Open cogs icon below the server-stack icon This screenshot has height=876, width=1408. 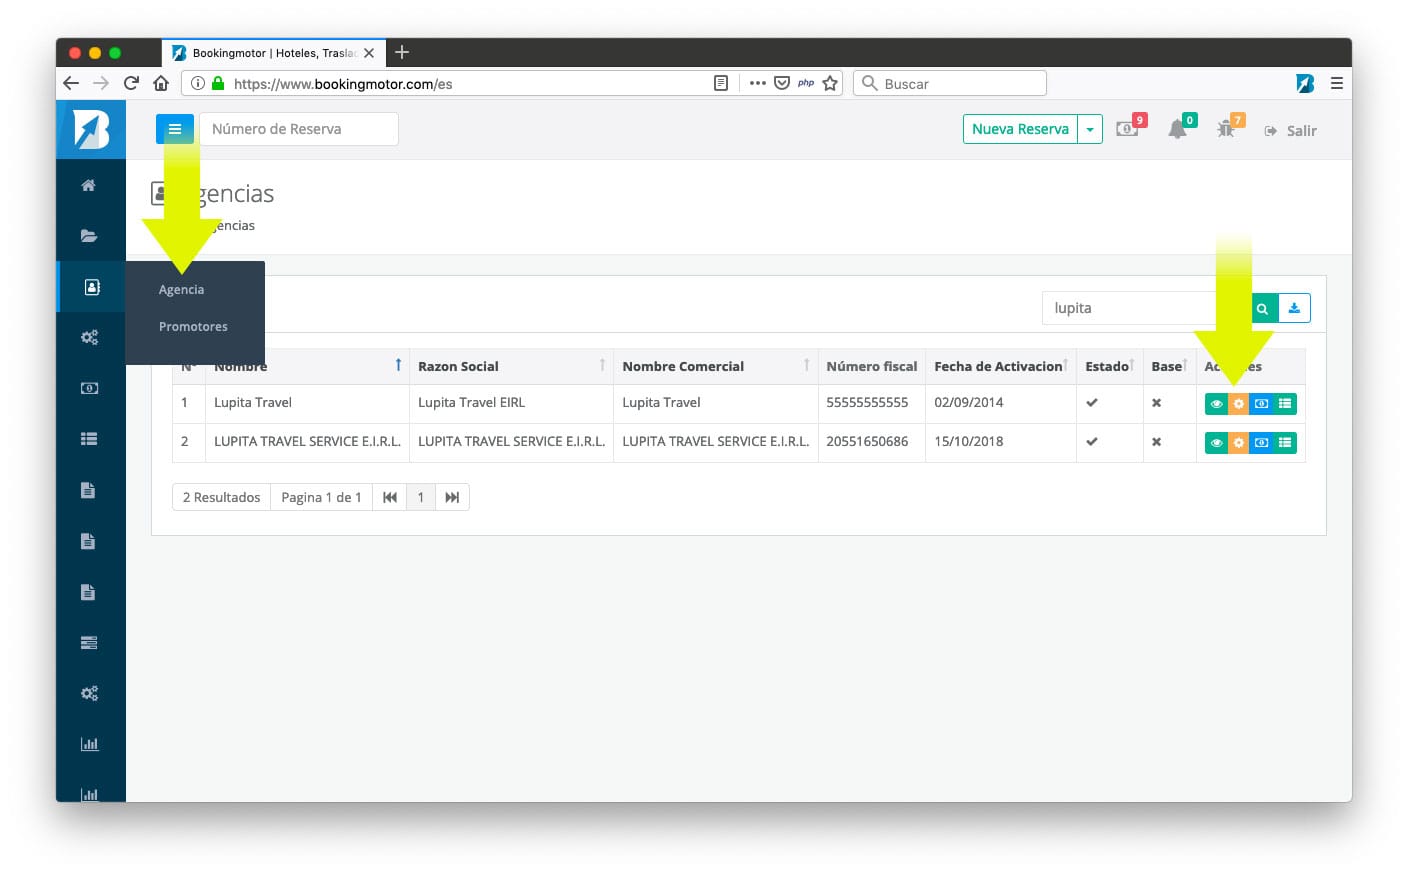pyautogui.click(x=89, y=693)
